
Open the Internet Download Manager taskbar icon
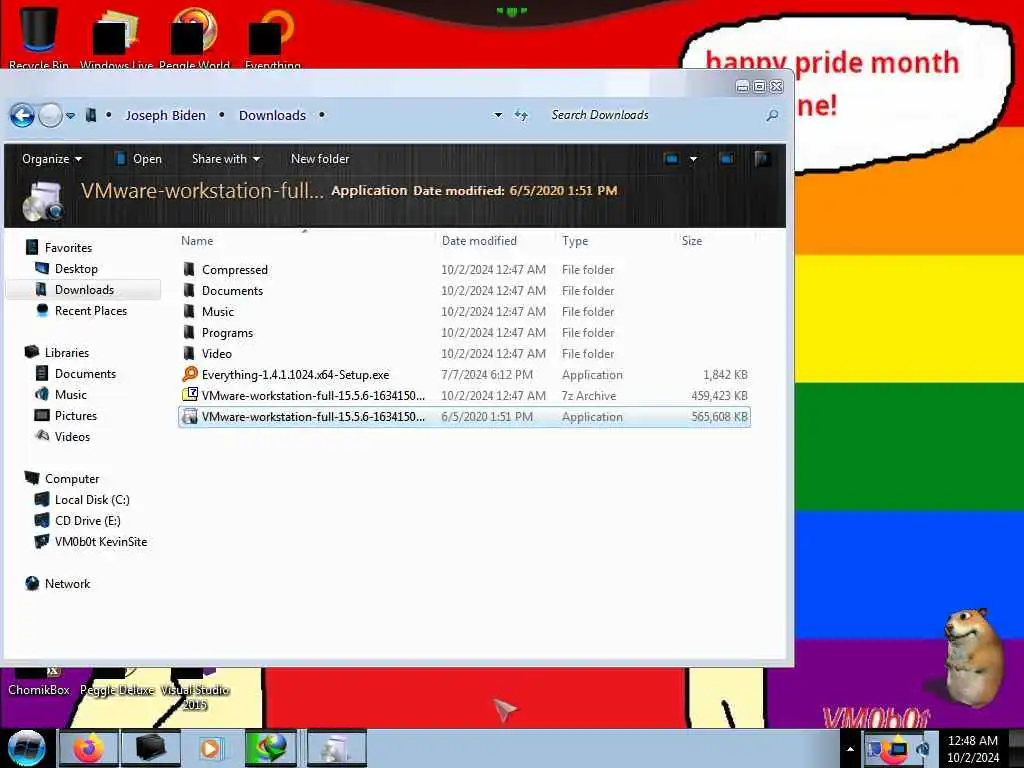point(270,748)
